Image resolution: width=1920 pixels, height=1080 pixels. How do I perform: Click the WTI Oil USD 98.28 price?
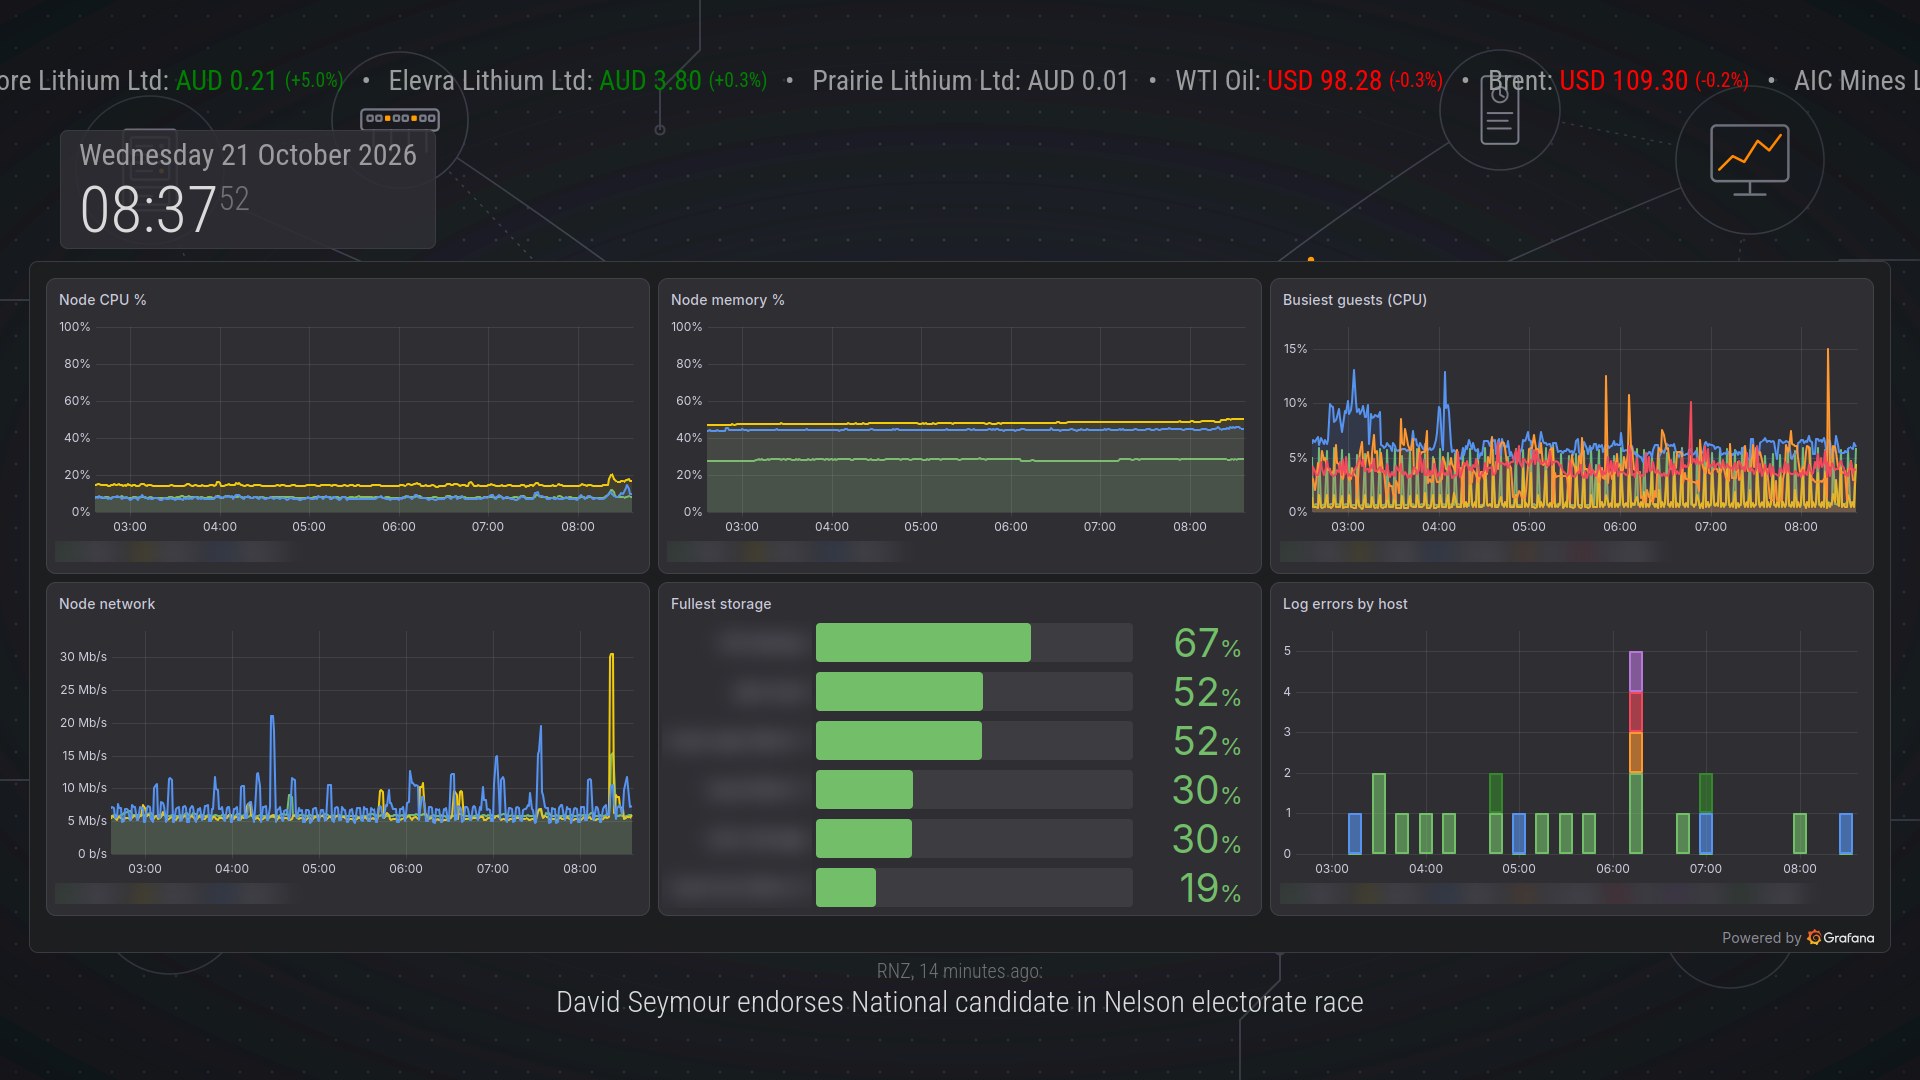(x=1324, y=81)
